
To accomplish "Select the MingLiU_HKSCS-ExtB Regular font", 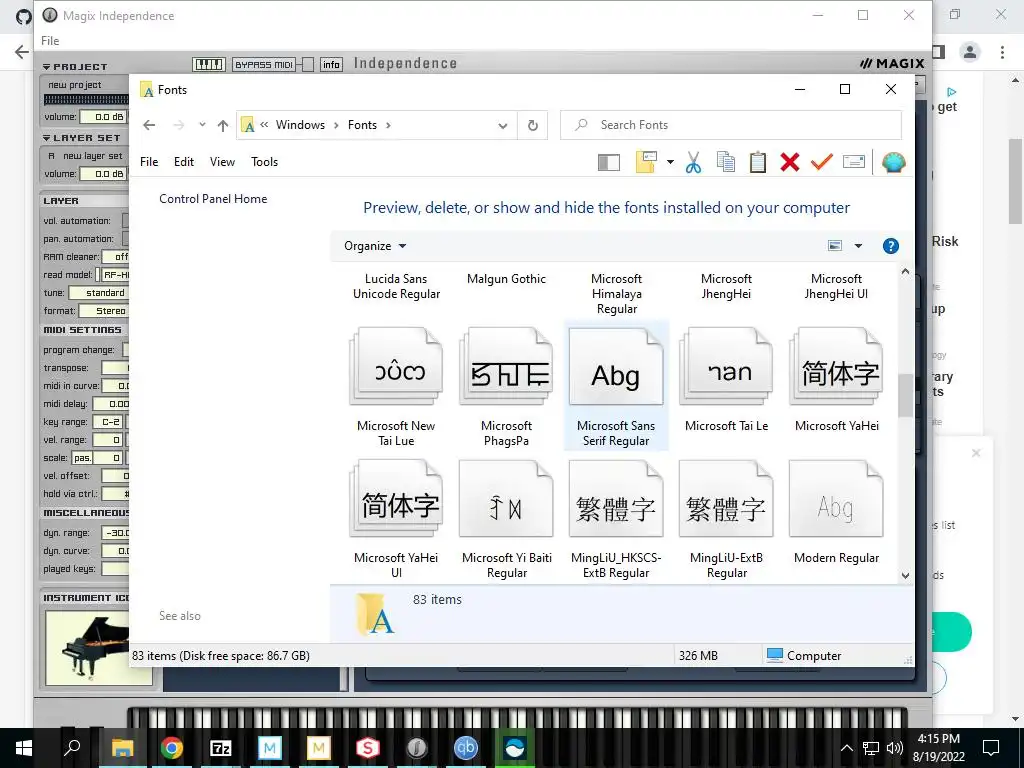I will (x=616, y=519).
